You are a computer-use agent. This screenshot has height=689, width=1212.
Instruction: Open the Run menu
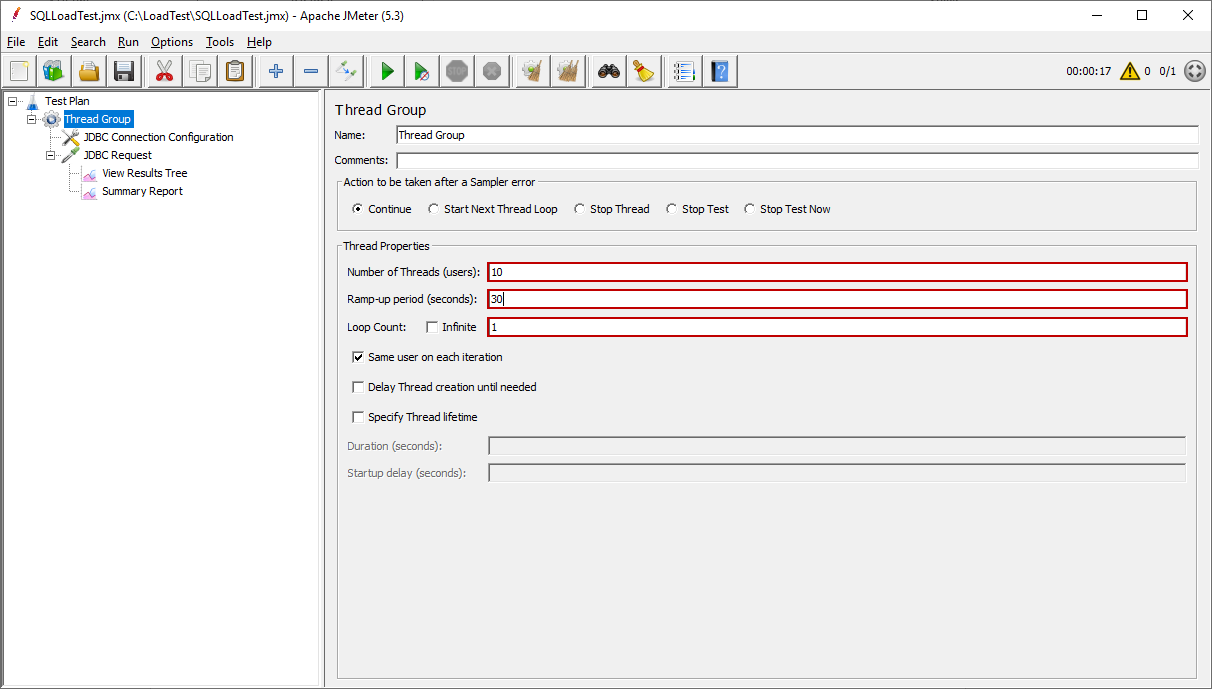(128, 42)
